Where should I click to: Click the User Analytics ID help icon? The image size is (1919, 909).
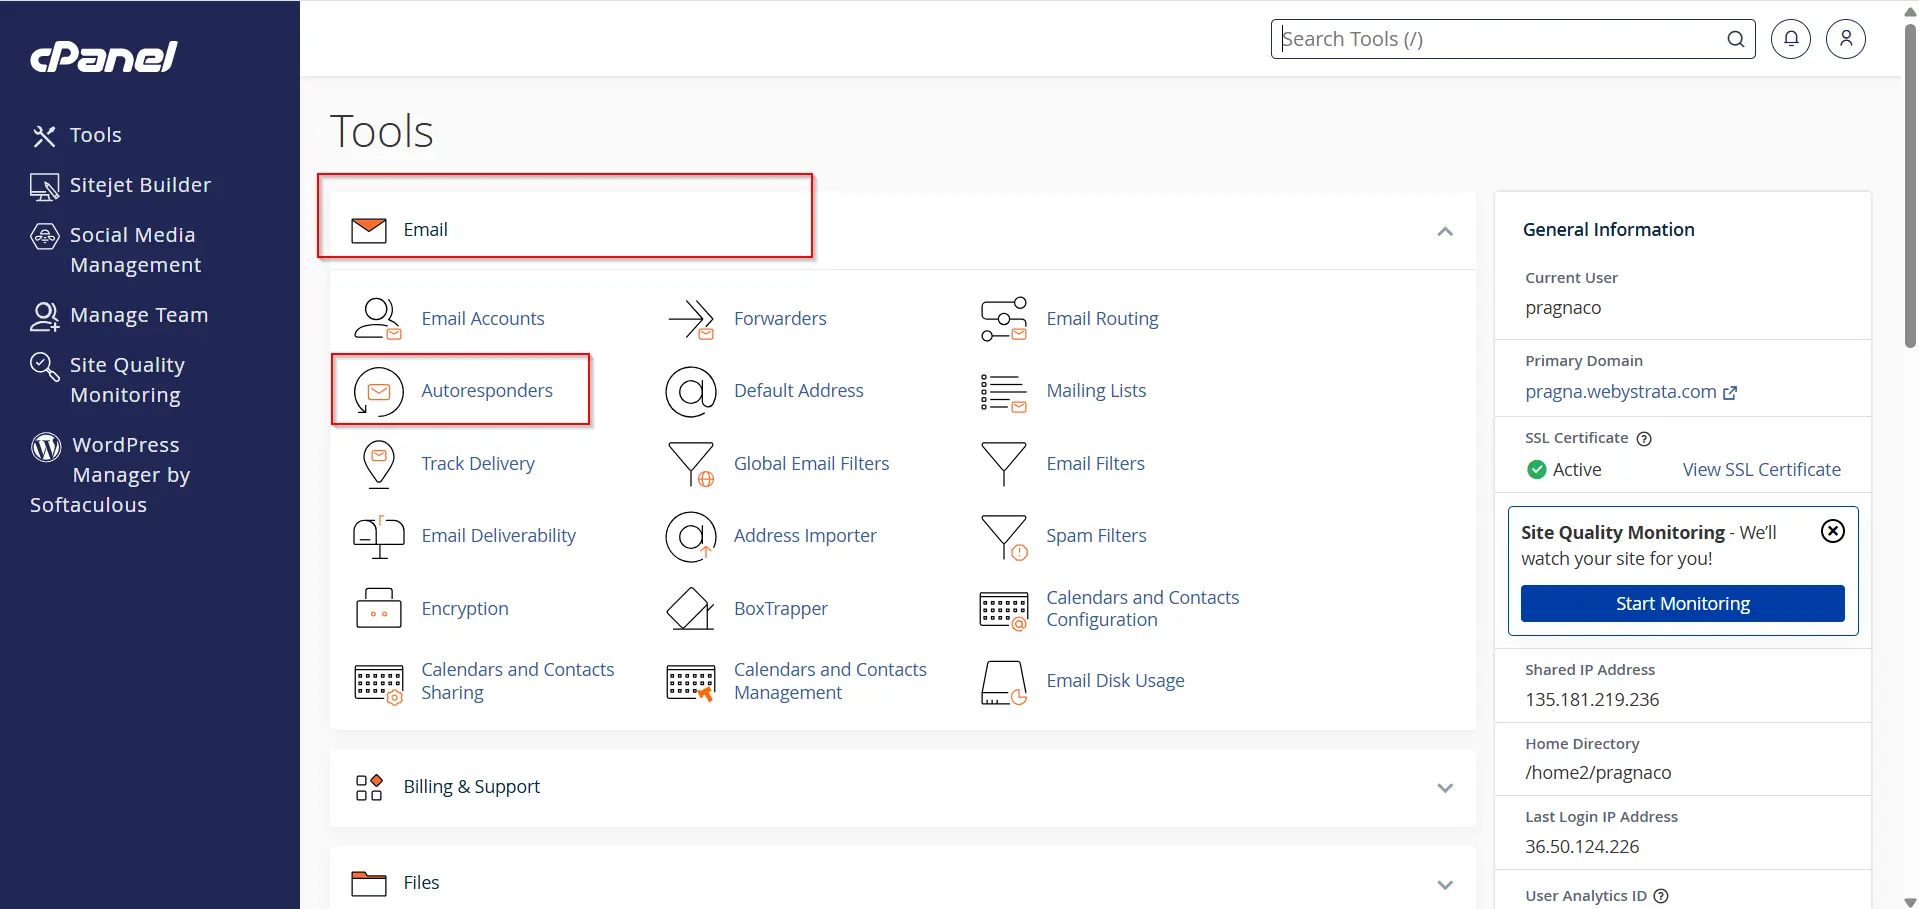(x=1661, y=896)
